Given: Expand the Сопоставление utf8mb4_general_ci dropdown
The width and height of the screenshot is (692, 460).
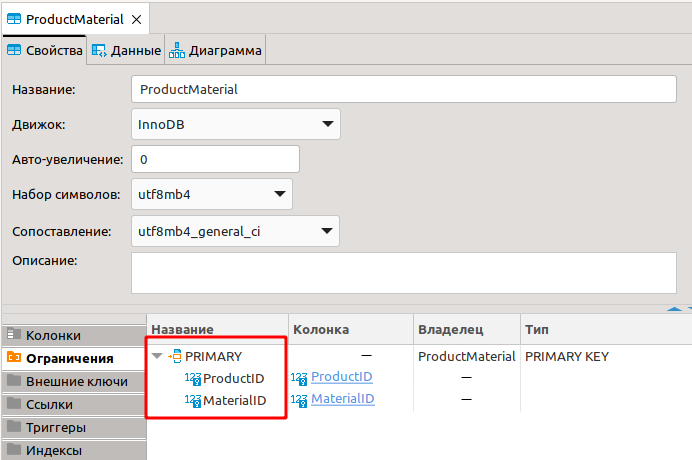Looking at the screenshot, I should (236, 231).
